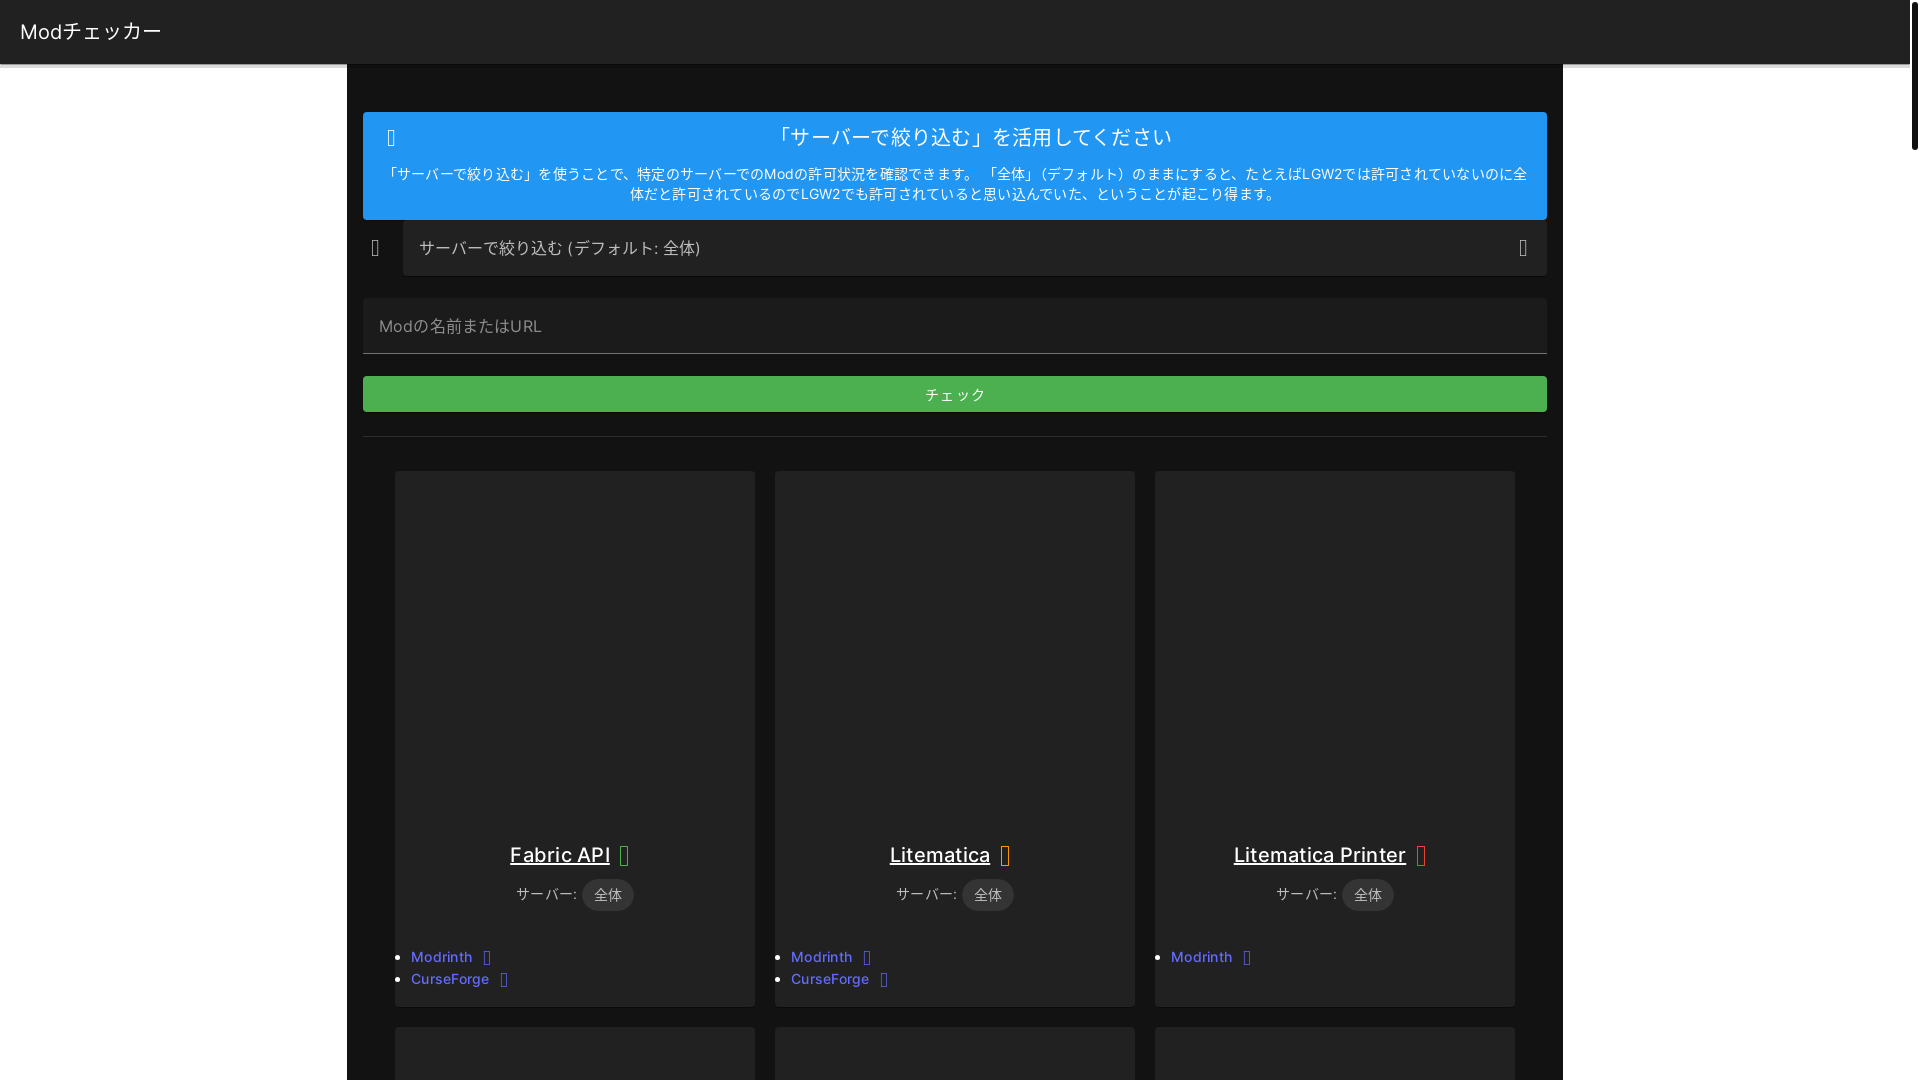The width and height of the screenshot is (1920, 1080).
Task: Click the green status icon next to Fabric API
Action: pos(624,856)
